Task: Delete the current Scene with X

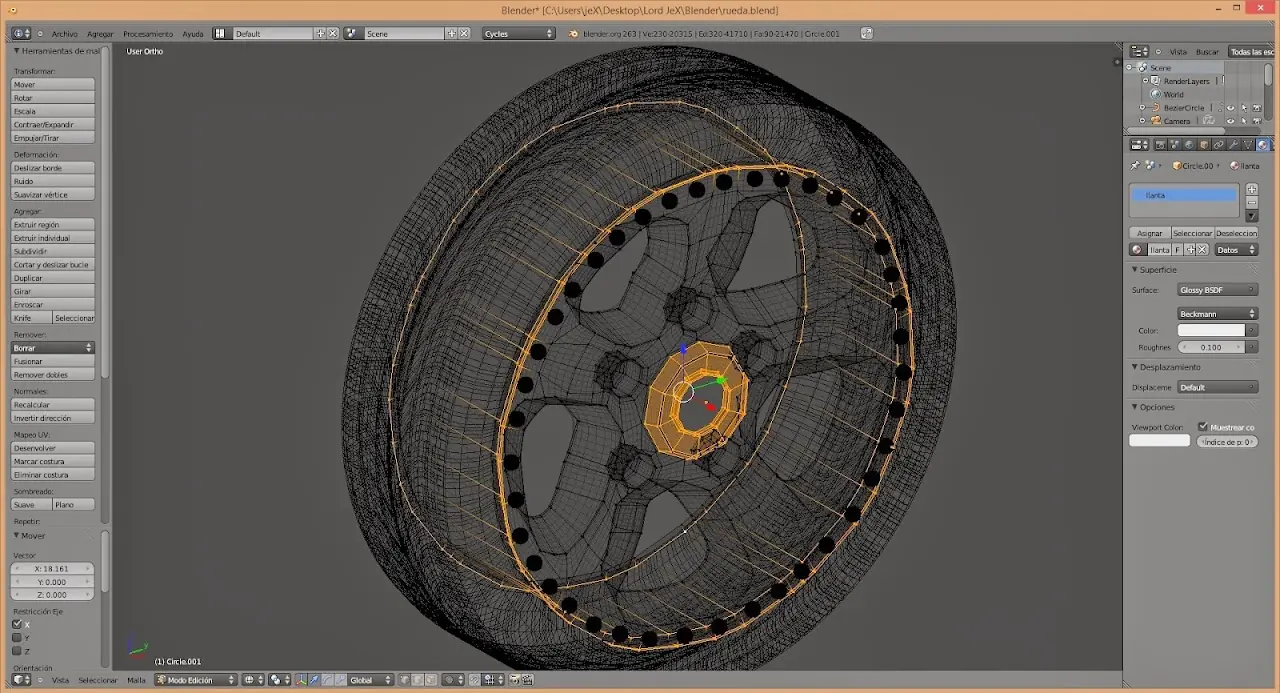Action: [x=464, y=33]
